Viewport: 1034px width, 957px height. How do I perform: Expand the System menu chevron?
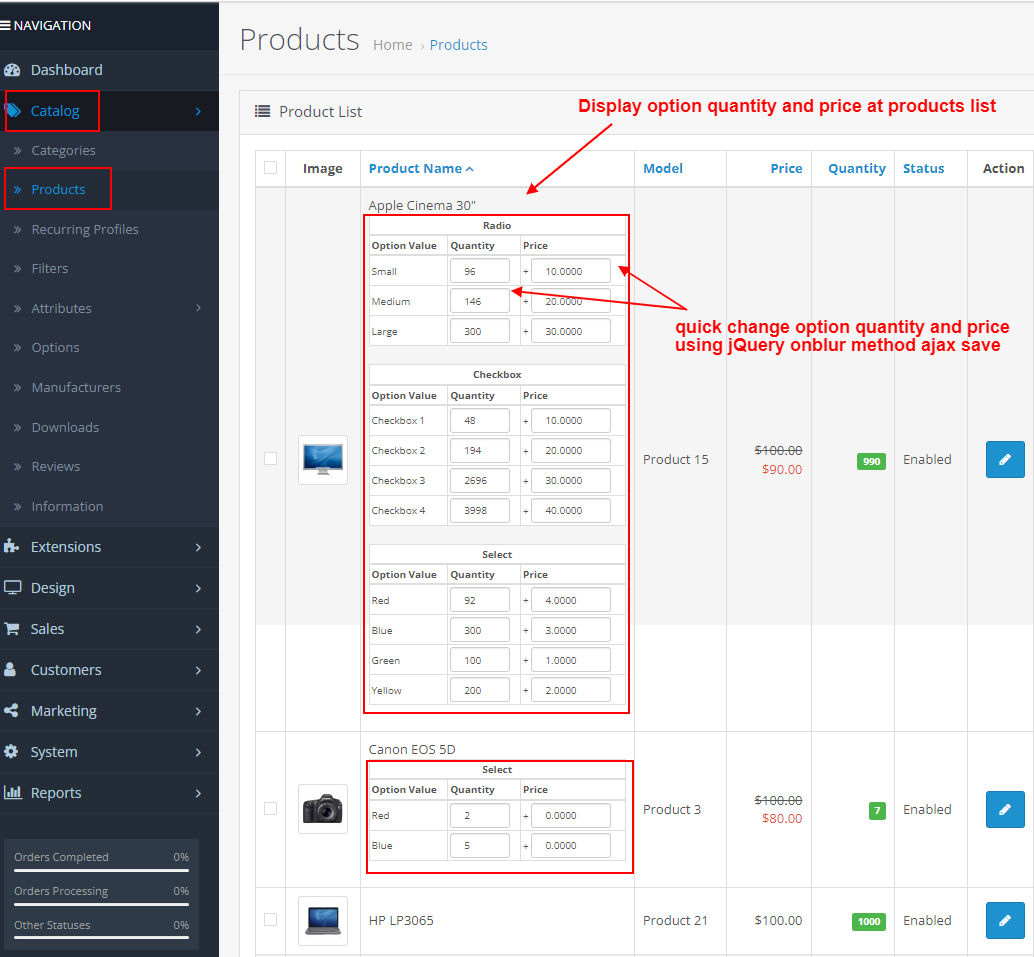198,752
